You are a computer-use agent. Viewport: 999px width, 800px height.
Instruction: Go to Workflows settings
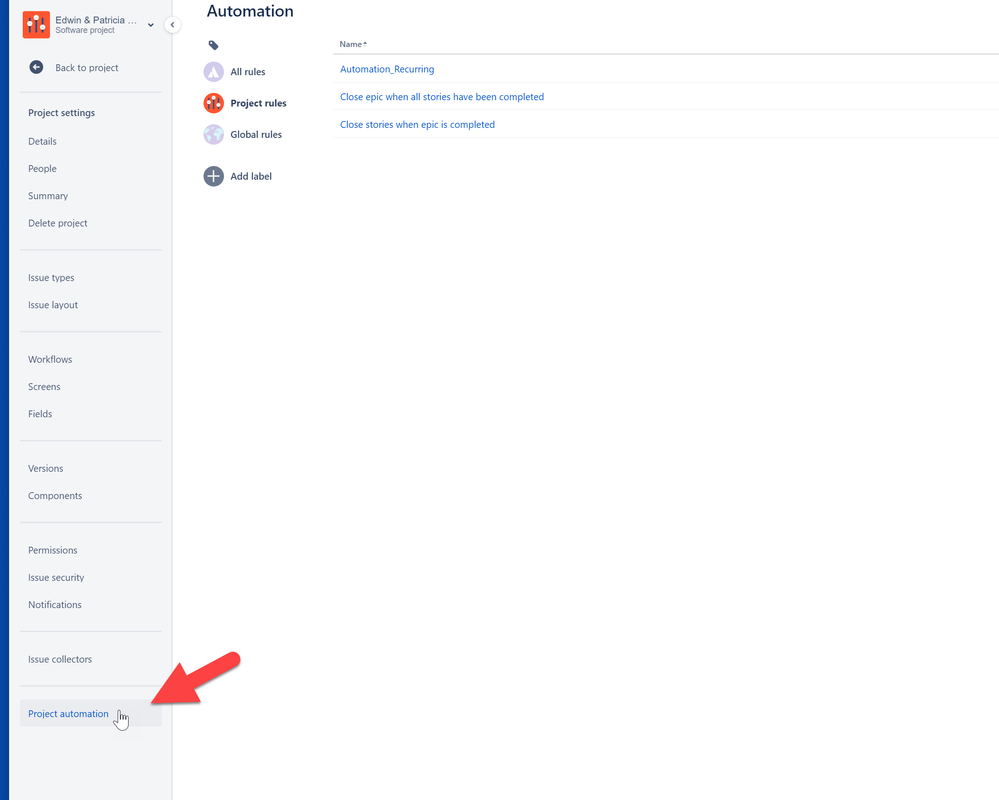[50, 359]
